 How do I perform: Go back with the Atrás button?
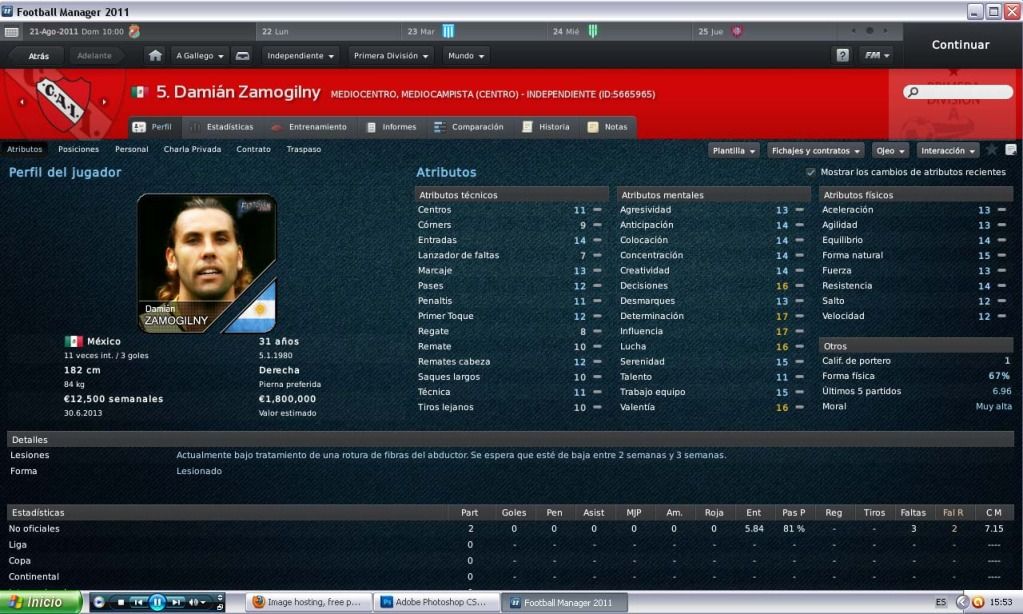coord(38,56)
